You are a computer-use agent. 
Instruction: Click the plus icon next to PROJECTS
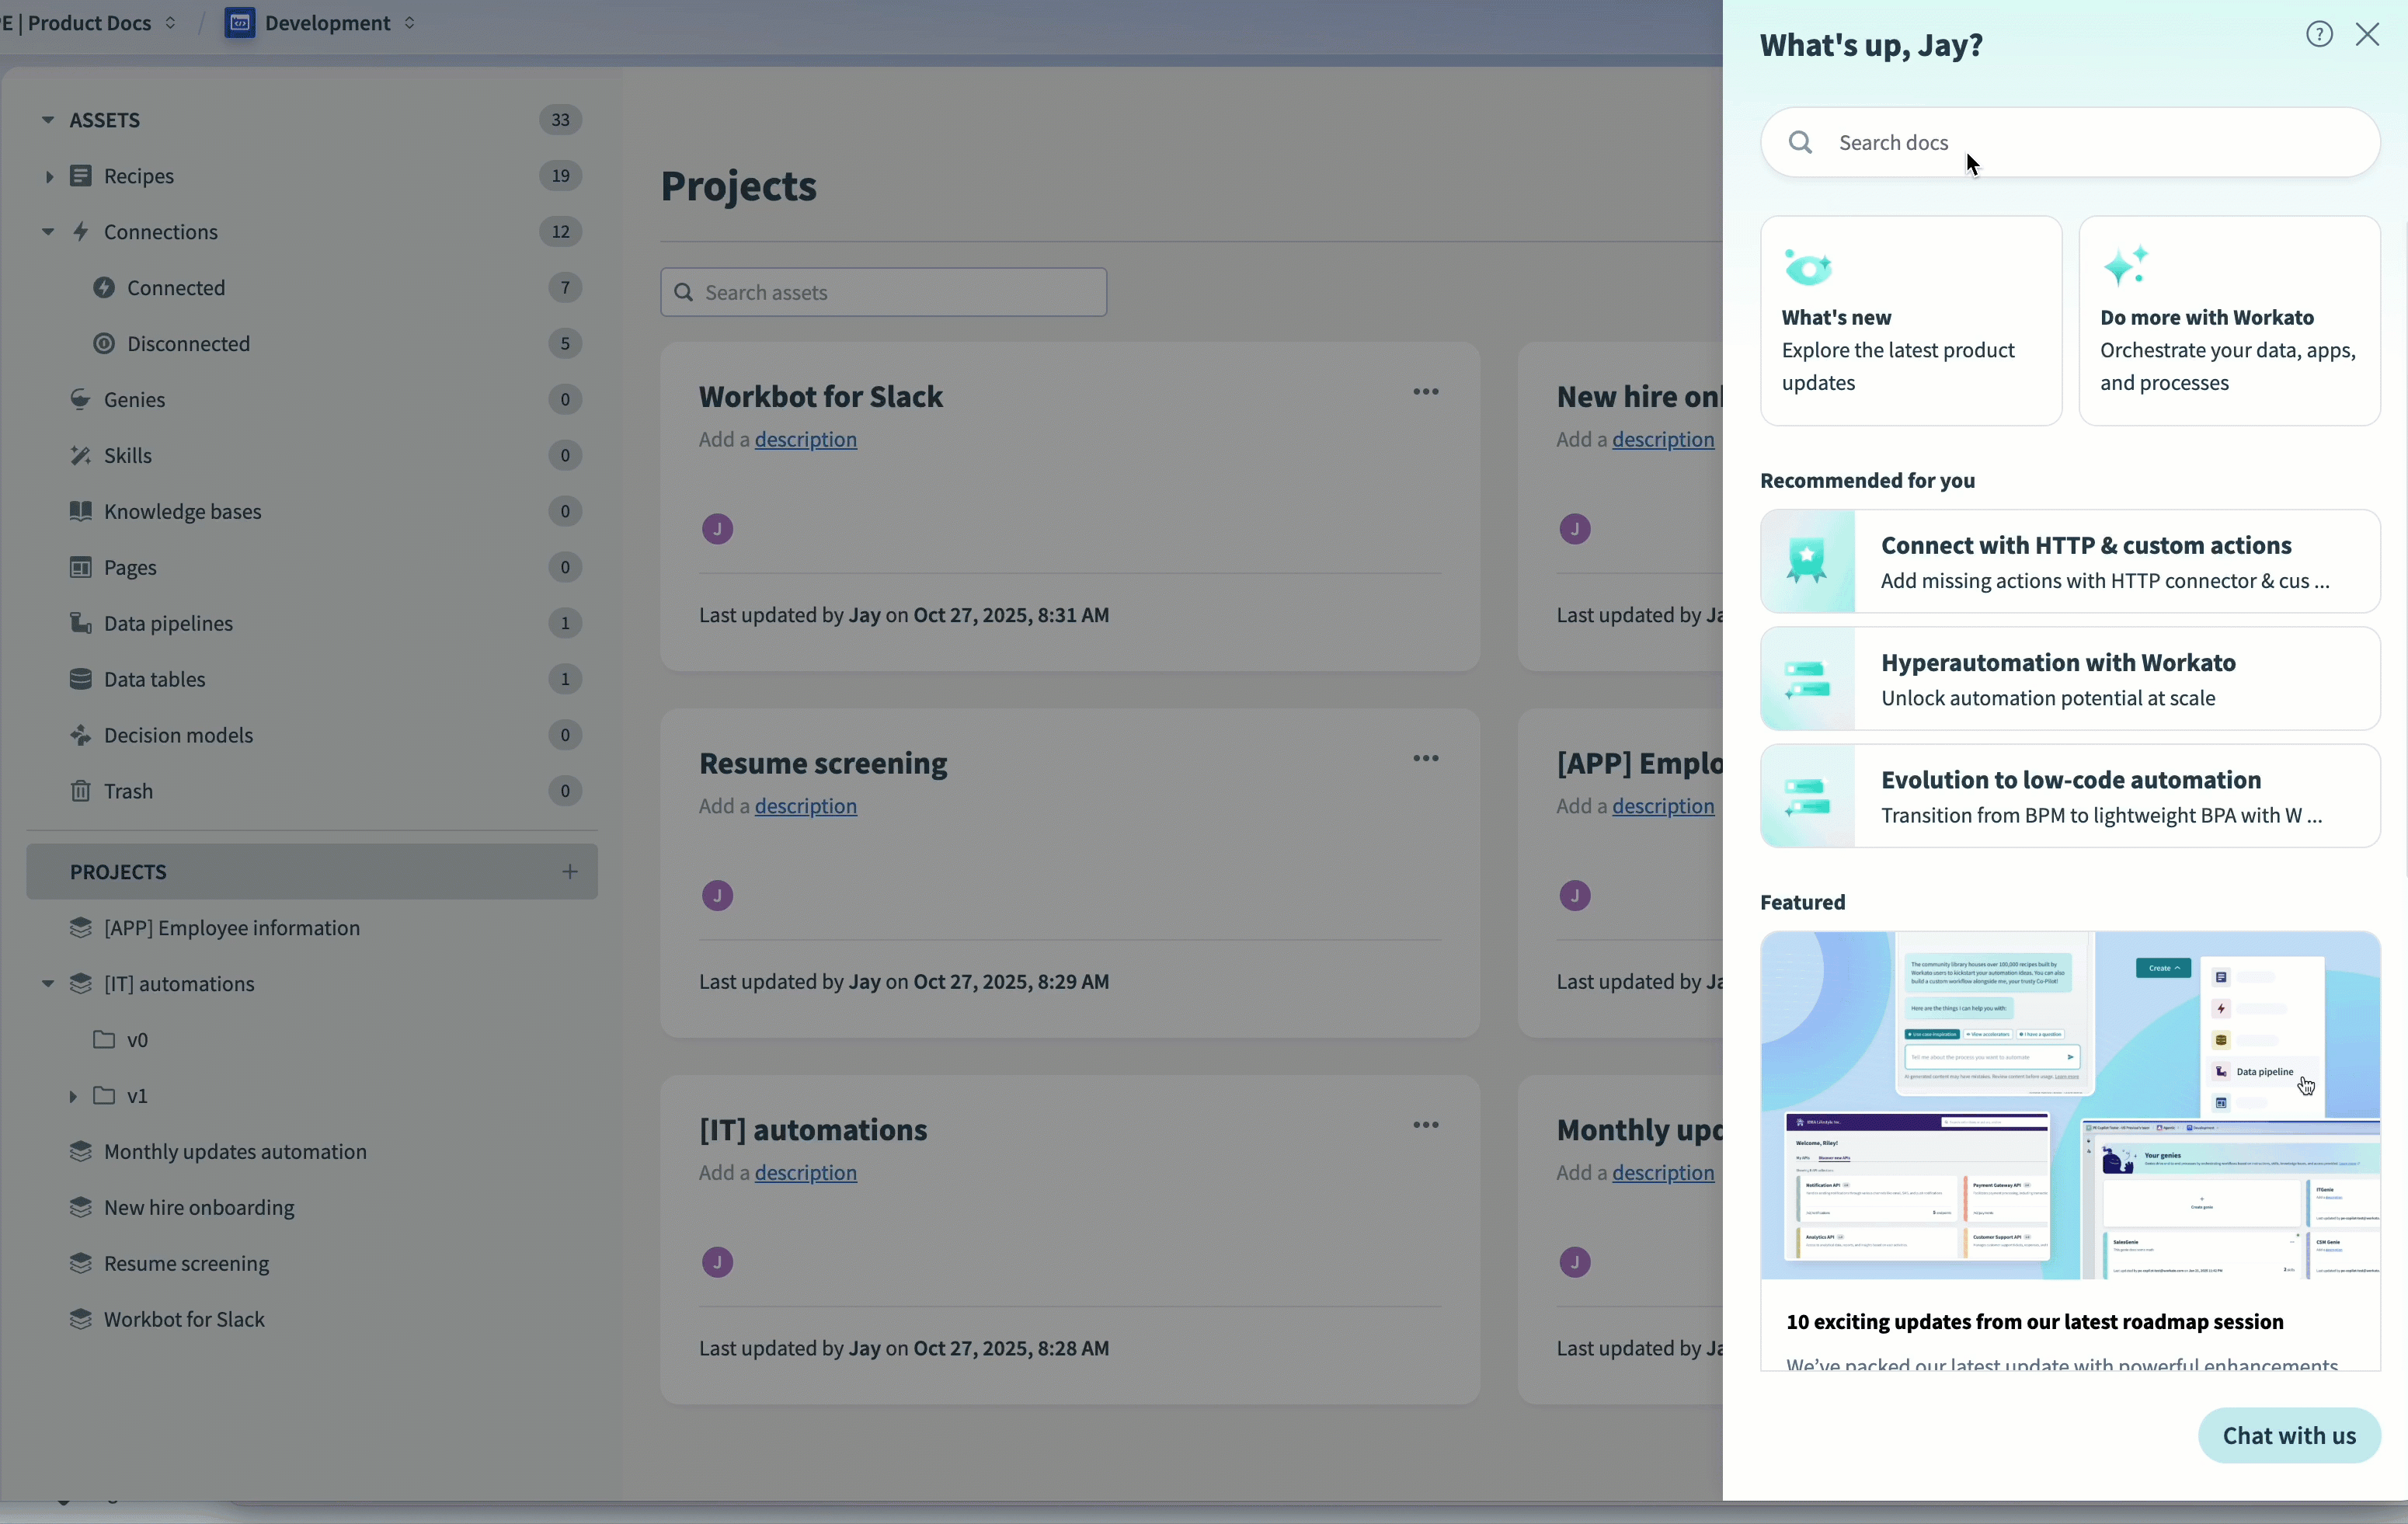click(x=569, y=872)
